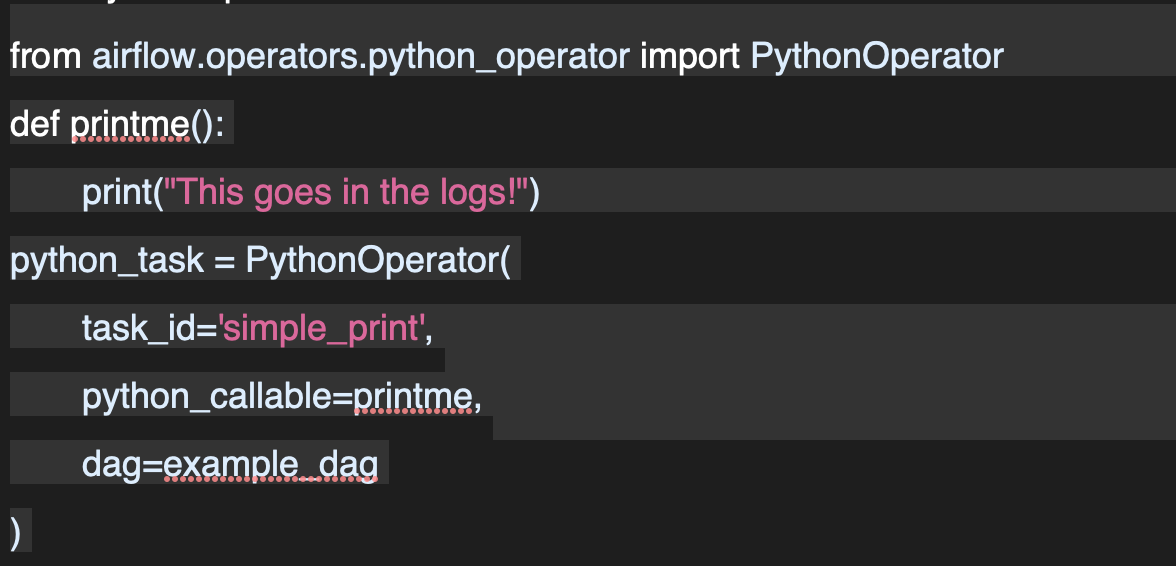The width and height of the screenshot is (1176, 566).
Task: Click the word 'from' in import line
Action: click(47, 56)
